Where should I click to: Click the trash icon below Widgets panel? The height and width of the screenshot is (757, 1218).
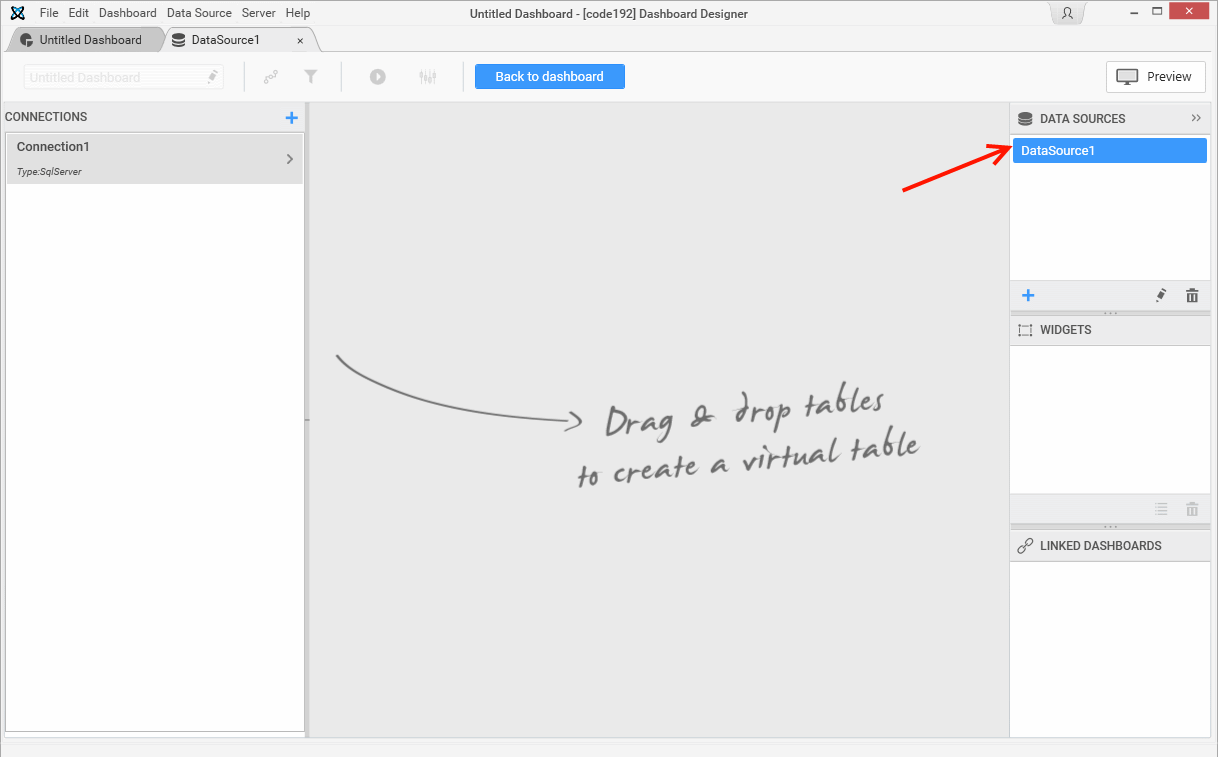[1192, 509]
